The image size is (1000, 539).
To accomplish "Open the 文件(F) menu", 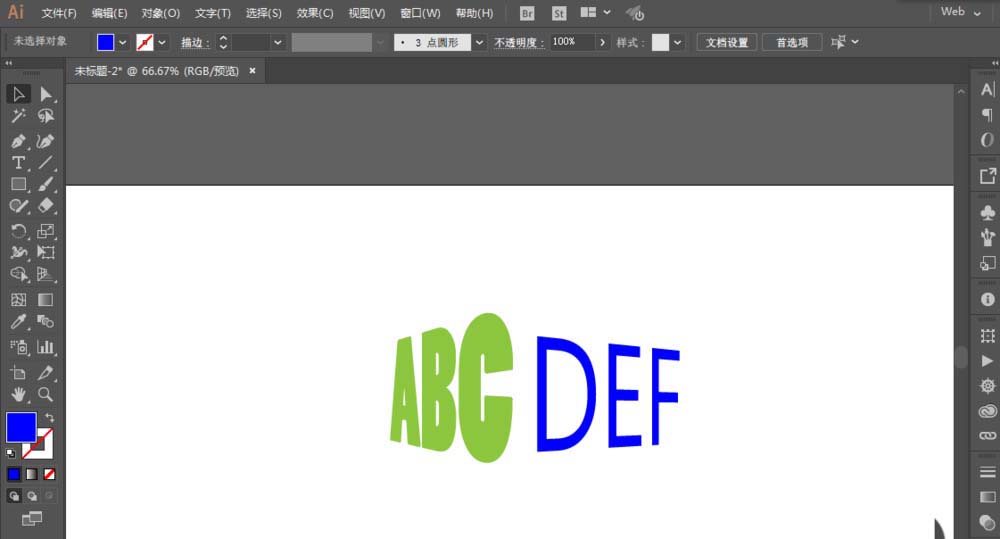I will pos(59,13).
